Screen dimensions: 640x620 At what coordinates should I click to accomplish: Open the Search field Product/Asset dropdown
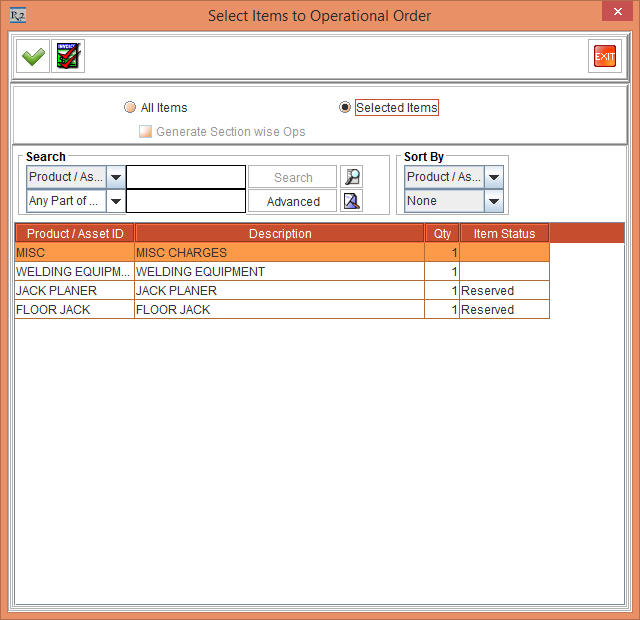click(116, 177)
